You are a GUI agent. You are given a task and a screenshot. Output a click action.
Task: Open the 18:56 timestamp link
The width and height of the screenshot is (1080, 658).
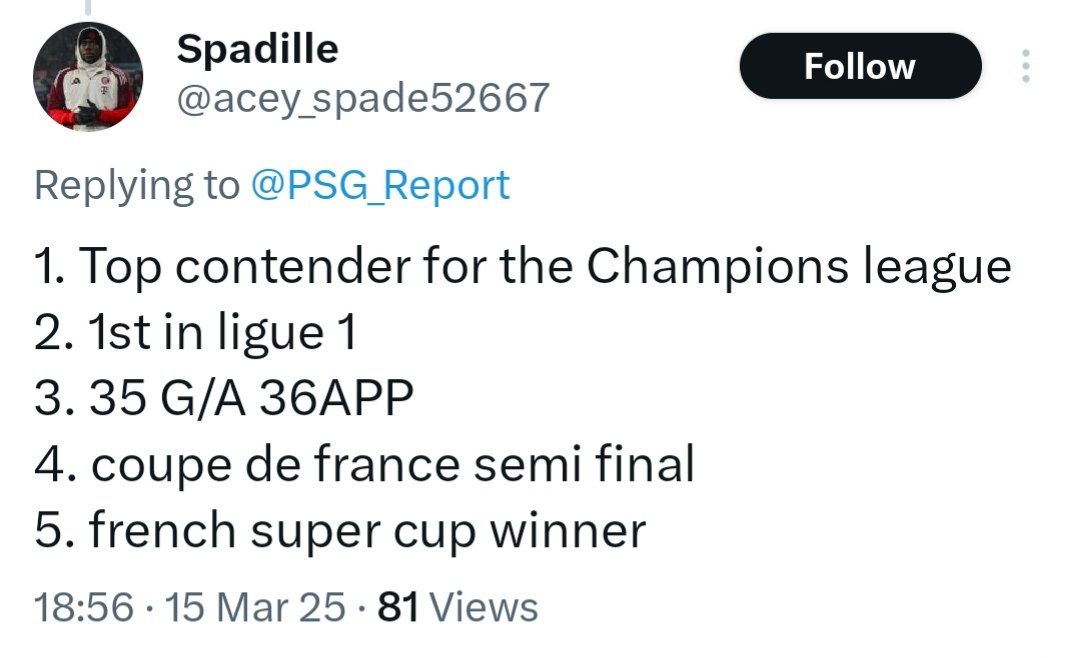83,607
